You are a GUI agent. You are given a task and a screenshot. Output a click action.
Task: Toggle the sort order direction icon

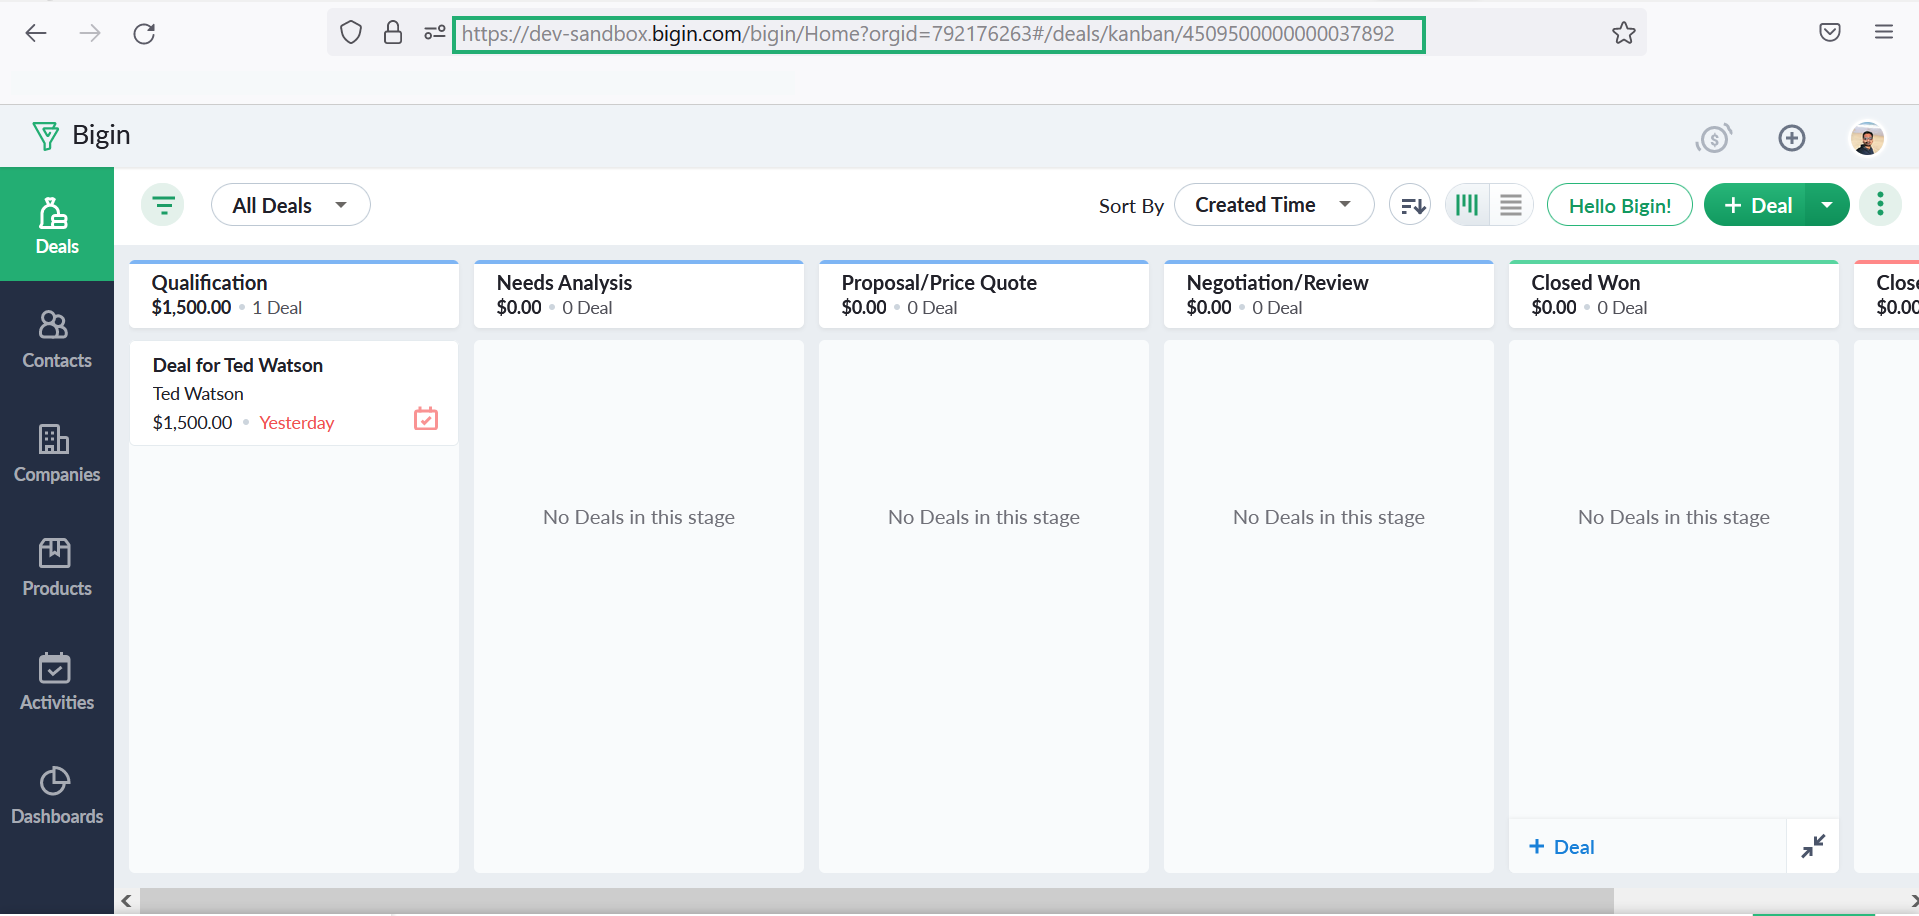(x=1411, y=205)
